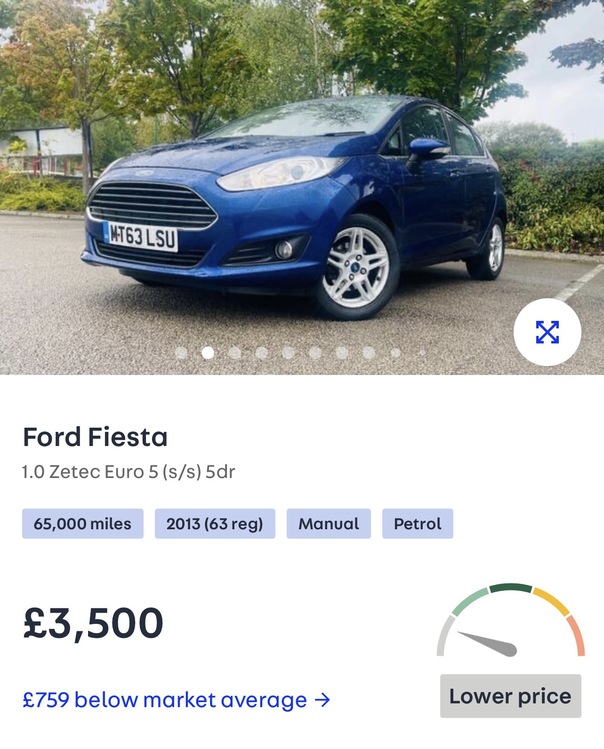The height and width of the screenshot is (749, 604).
Task: Go to the first carousel dot
Action: pos(181,353)
